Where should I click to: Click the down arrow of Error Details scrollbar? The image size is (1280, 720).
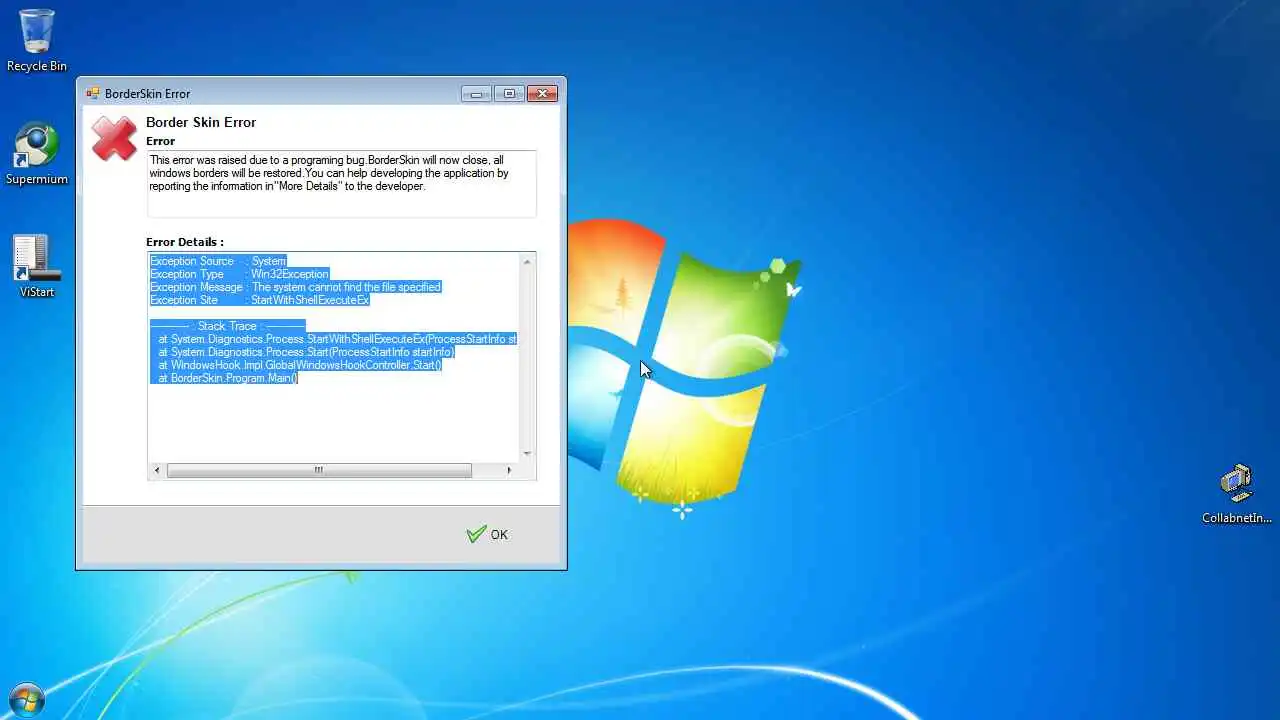click(x=527, y=454)
